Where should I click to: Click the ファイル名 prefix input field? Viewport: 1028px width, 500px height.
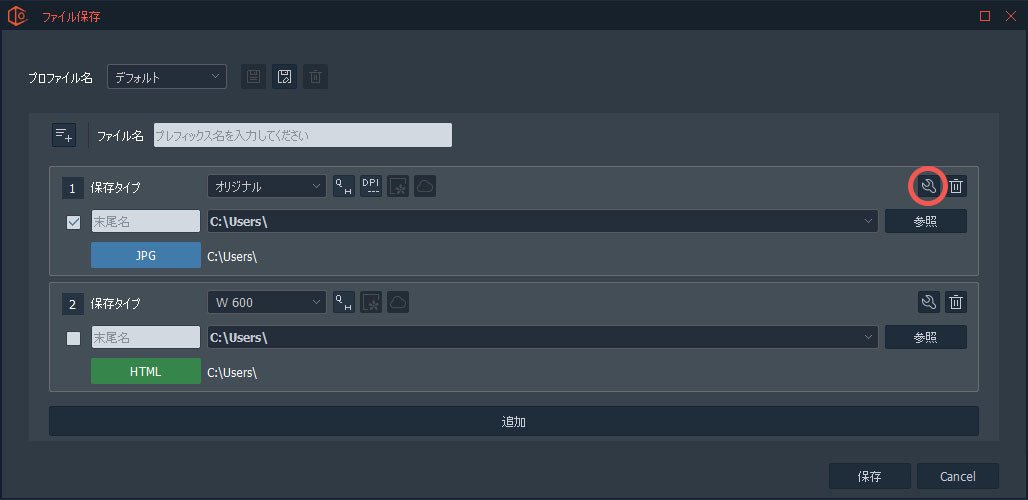point(302,135)
